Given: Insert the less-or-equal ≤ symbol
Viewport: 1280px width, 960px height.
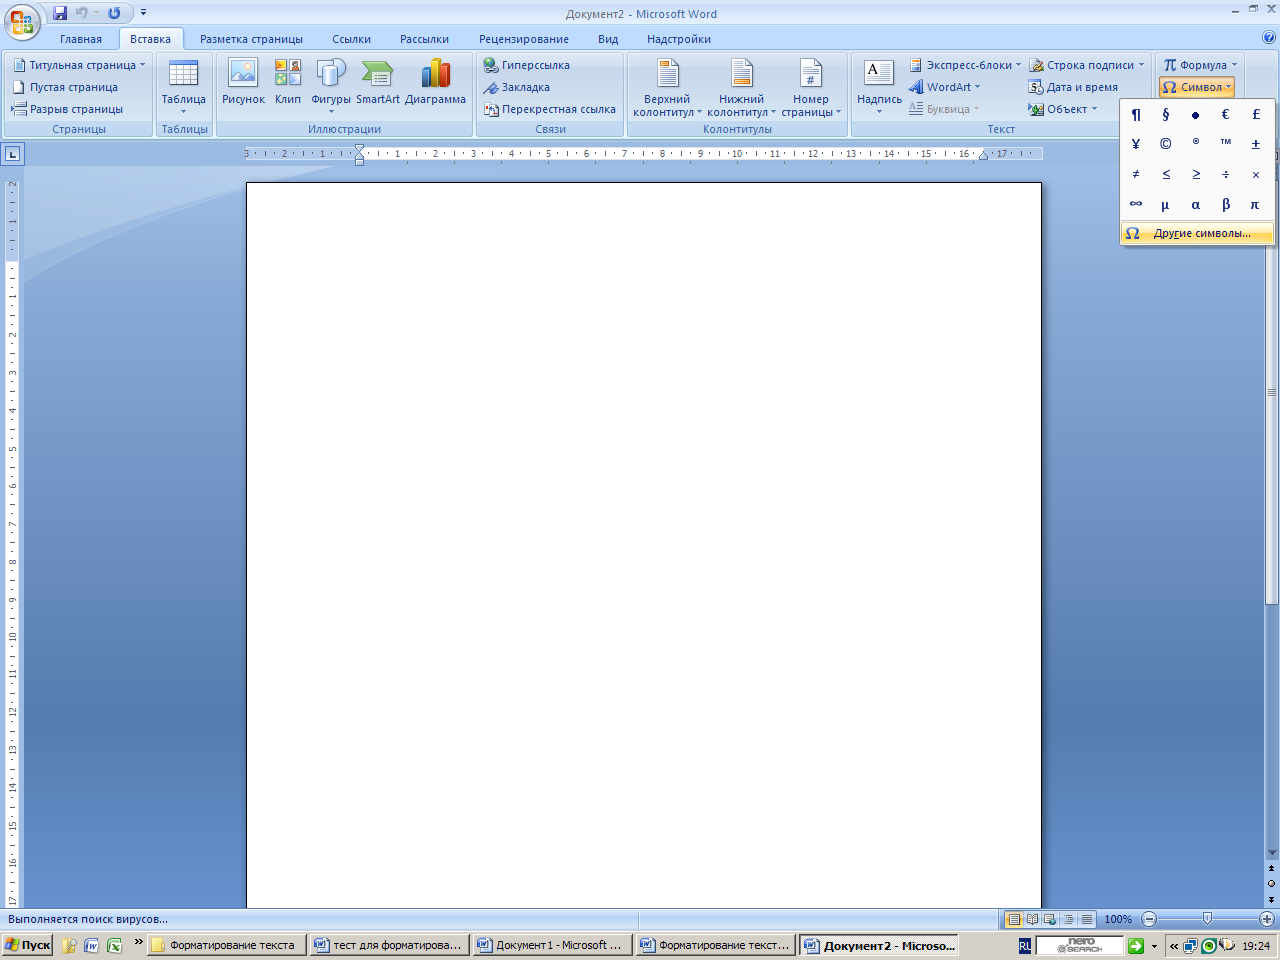Looking at the screenshot, I should tap(1166, 175).
